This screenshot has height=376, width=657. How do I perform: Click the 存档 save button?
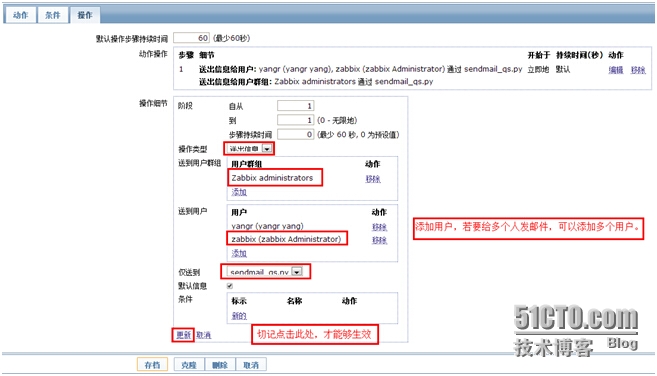click(x=152, y=365)
